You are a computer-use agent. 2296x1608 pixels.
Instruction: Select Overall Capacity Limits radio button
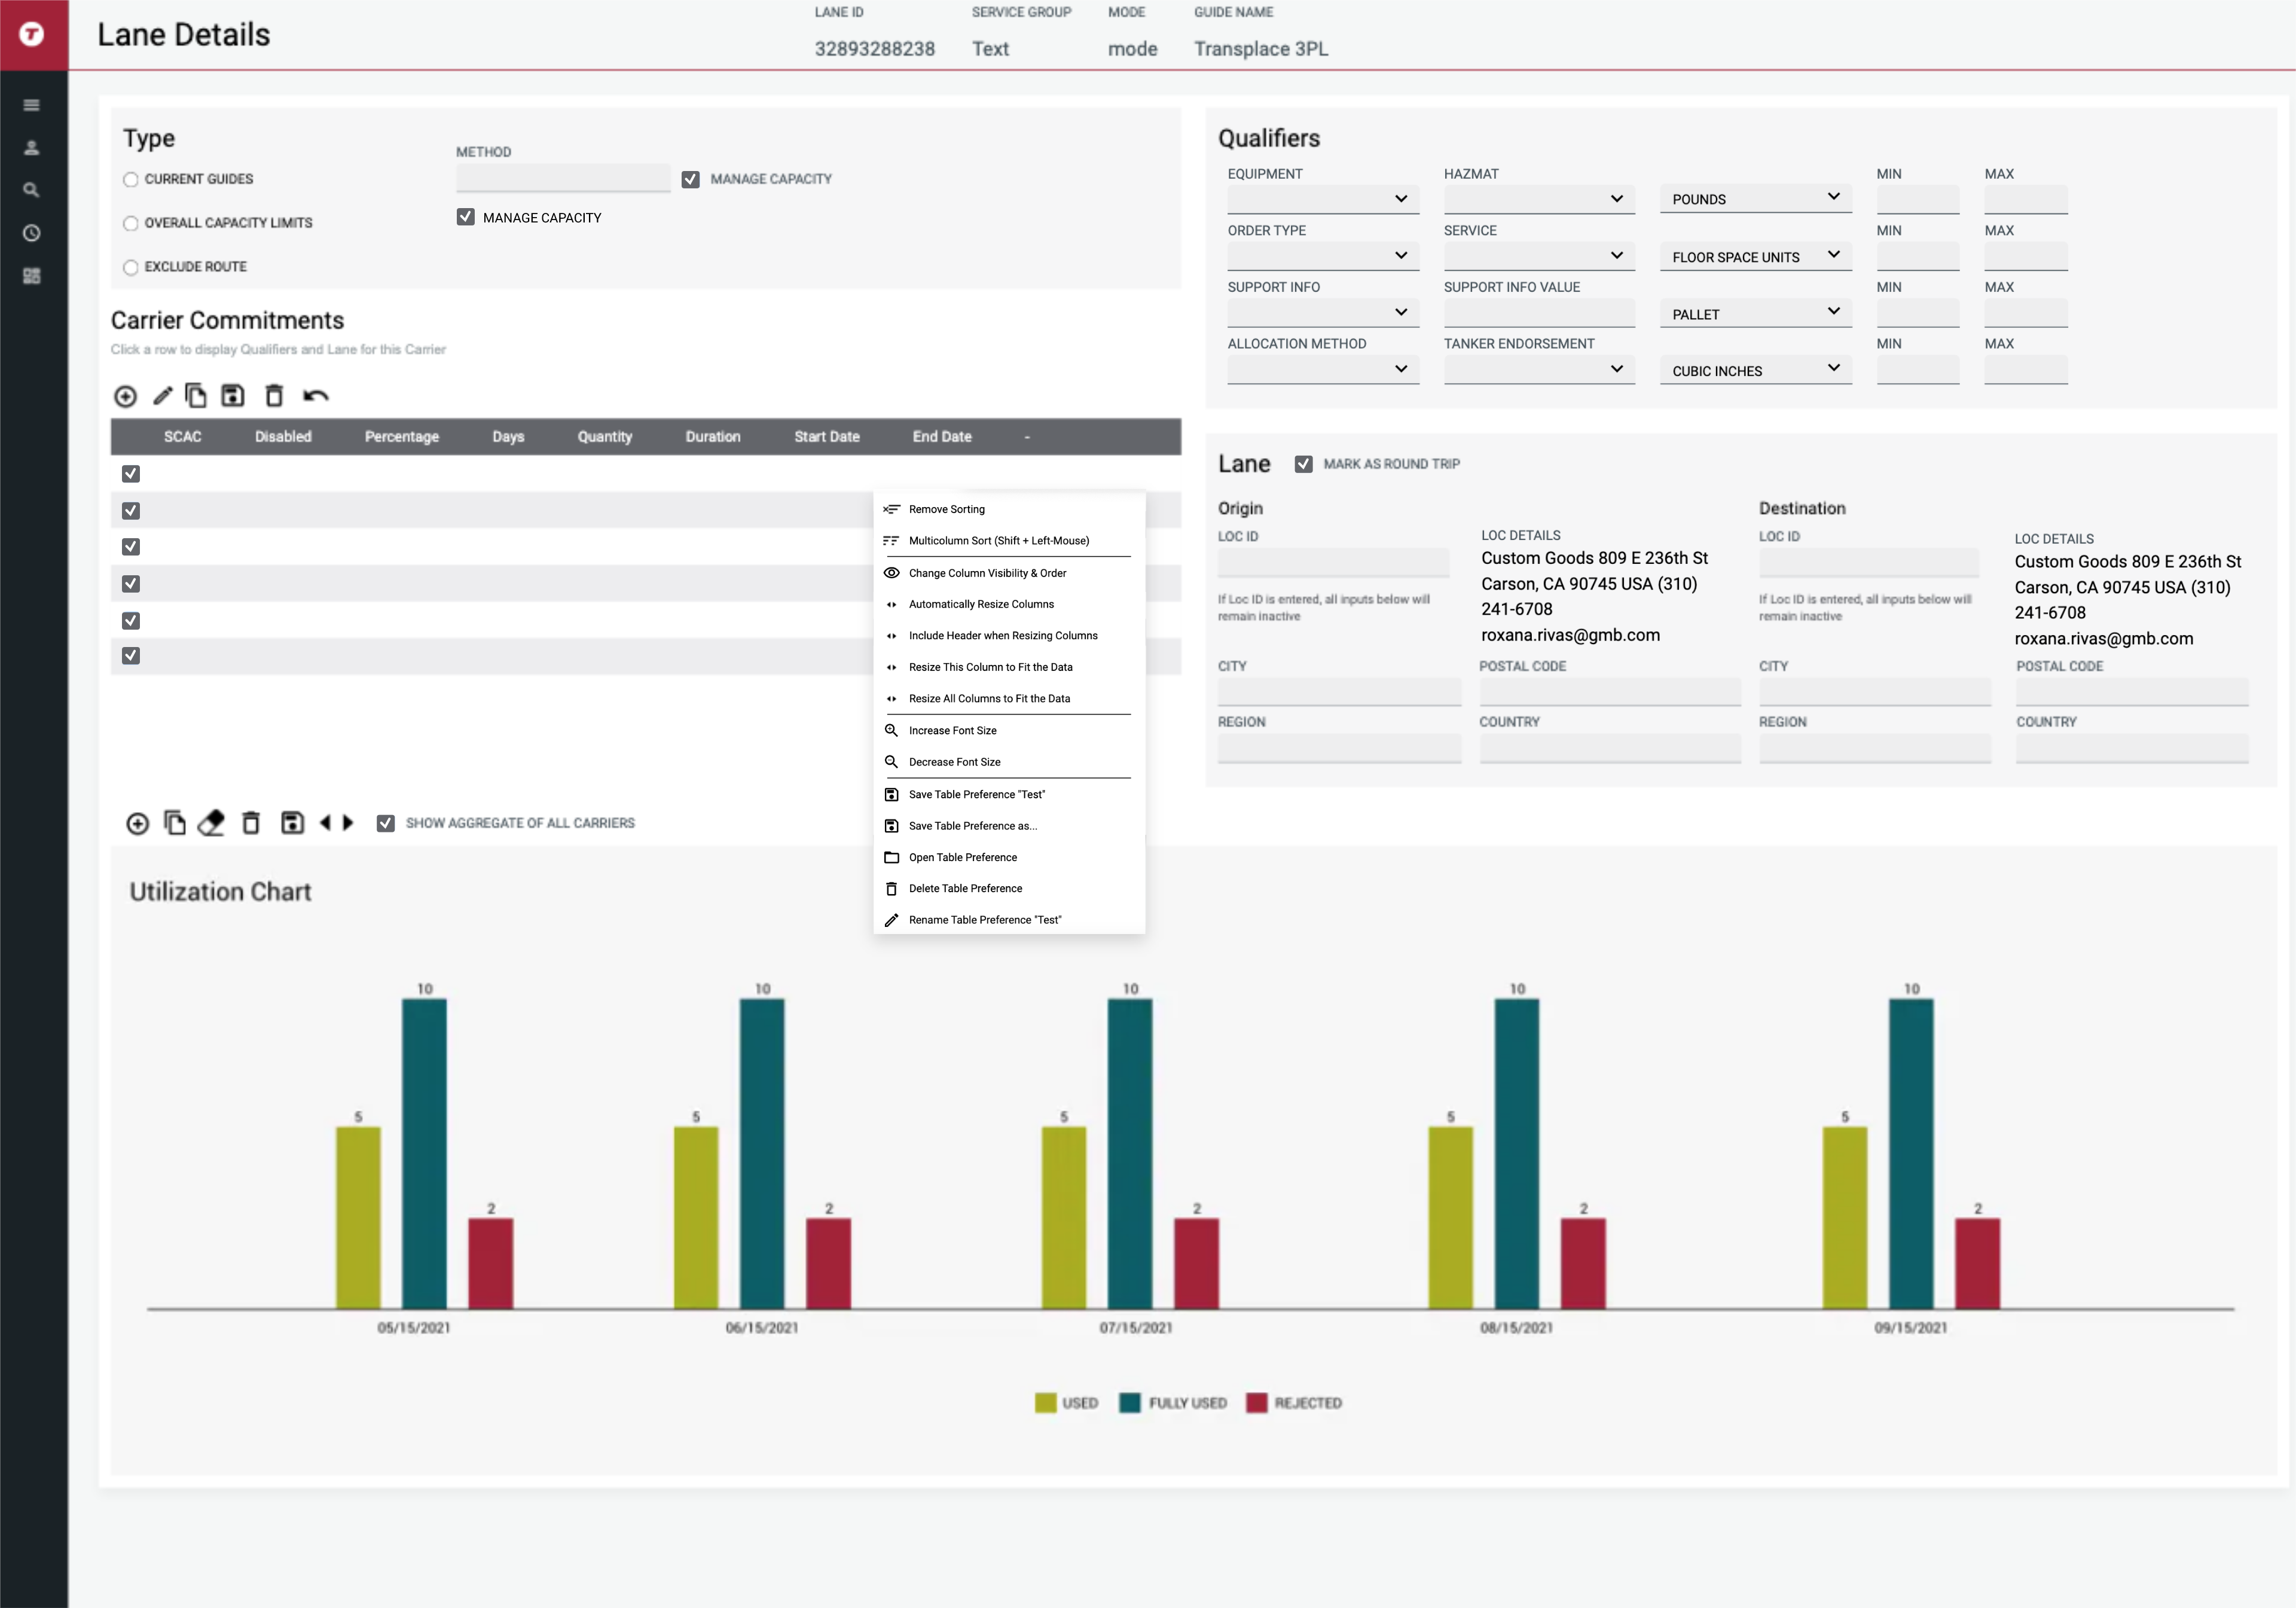pyautogui.click(x=131, y=223)
